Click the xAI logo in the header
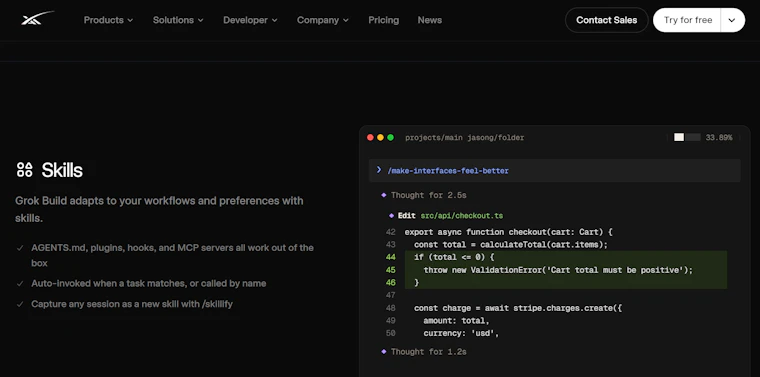Viewport: 760px width, 377px height. coord(37,19)
